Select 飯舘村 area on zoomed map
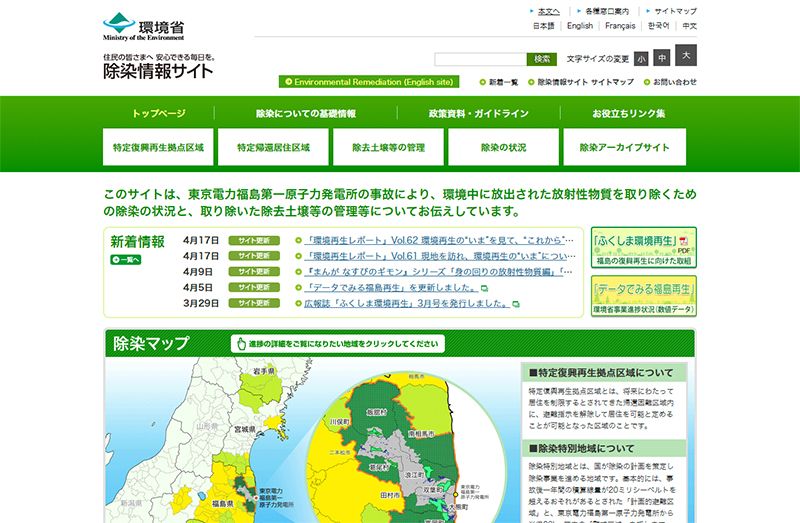Viewport: 800px width, 523px height. point(377,412)
